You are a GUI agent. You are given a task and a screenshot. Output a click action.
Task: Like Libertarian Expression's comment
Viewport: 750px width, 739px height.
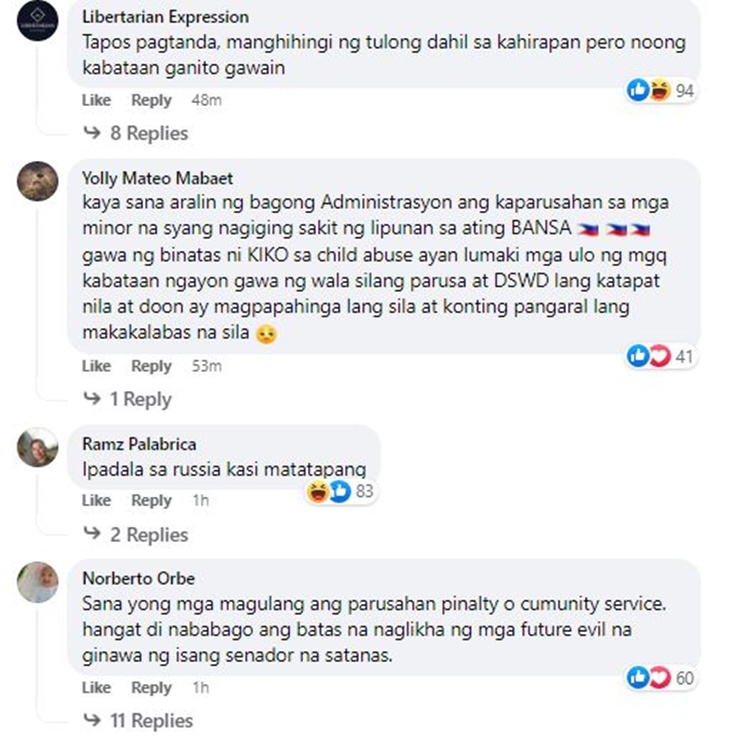[x=96, y=100]
